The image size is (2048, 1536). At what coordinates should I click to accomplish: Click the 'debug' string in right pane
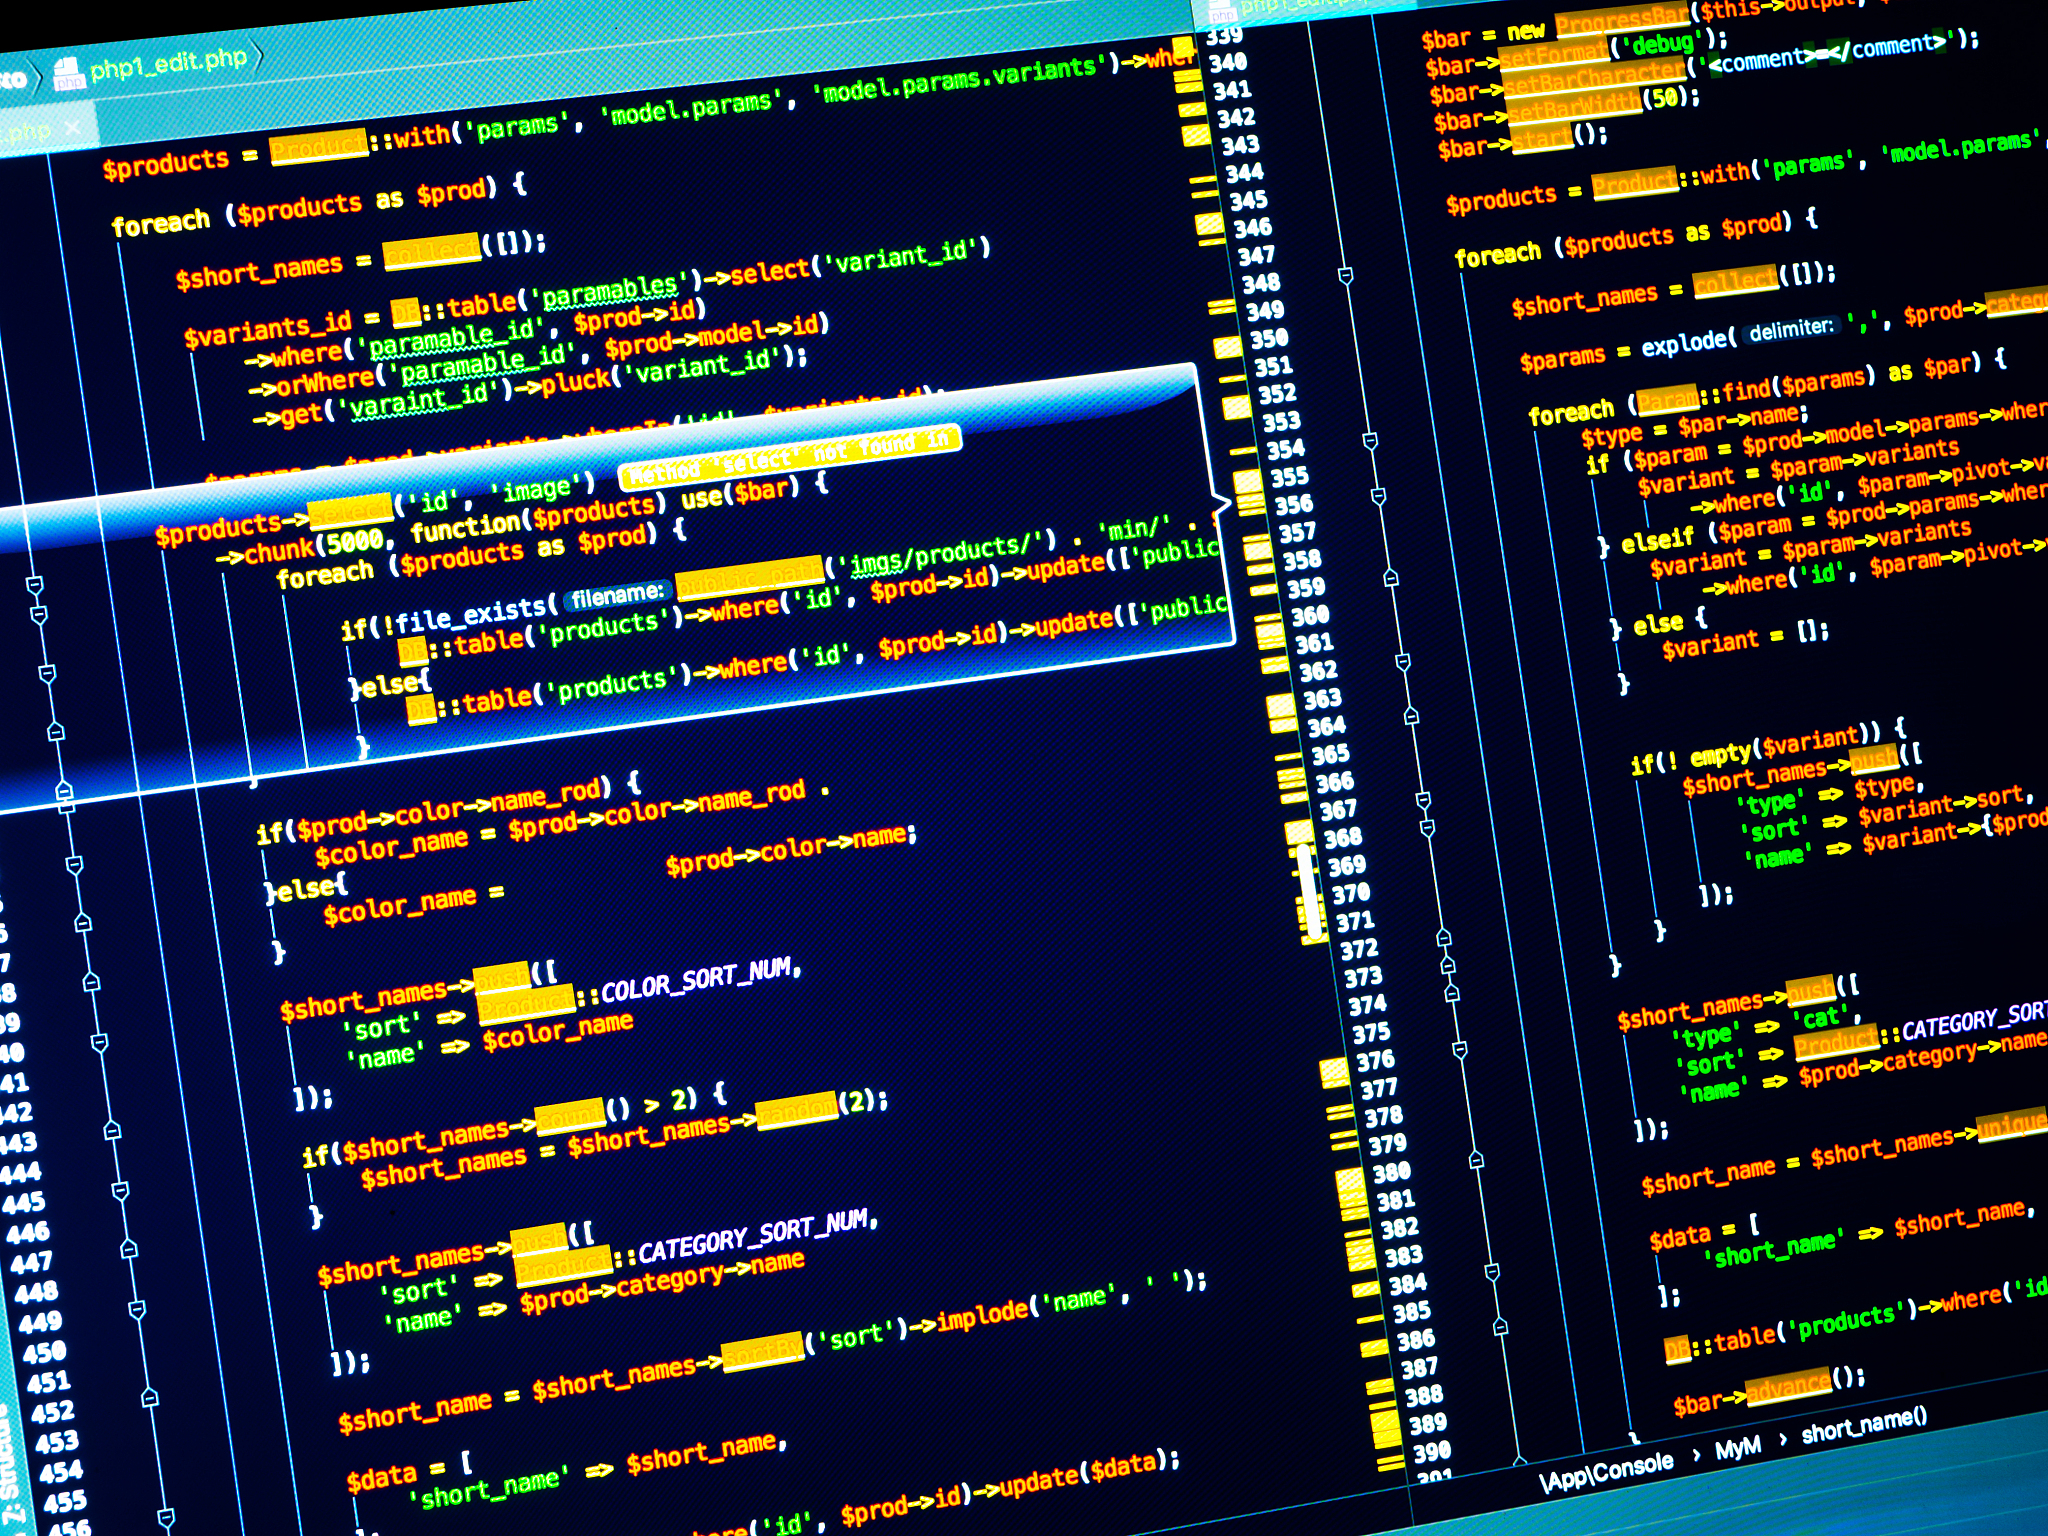point(1662,45)
